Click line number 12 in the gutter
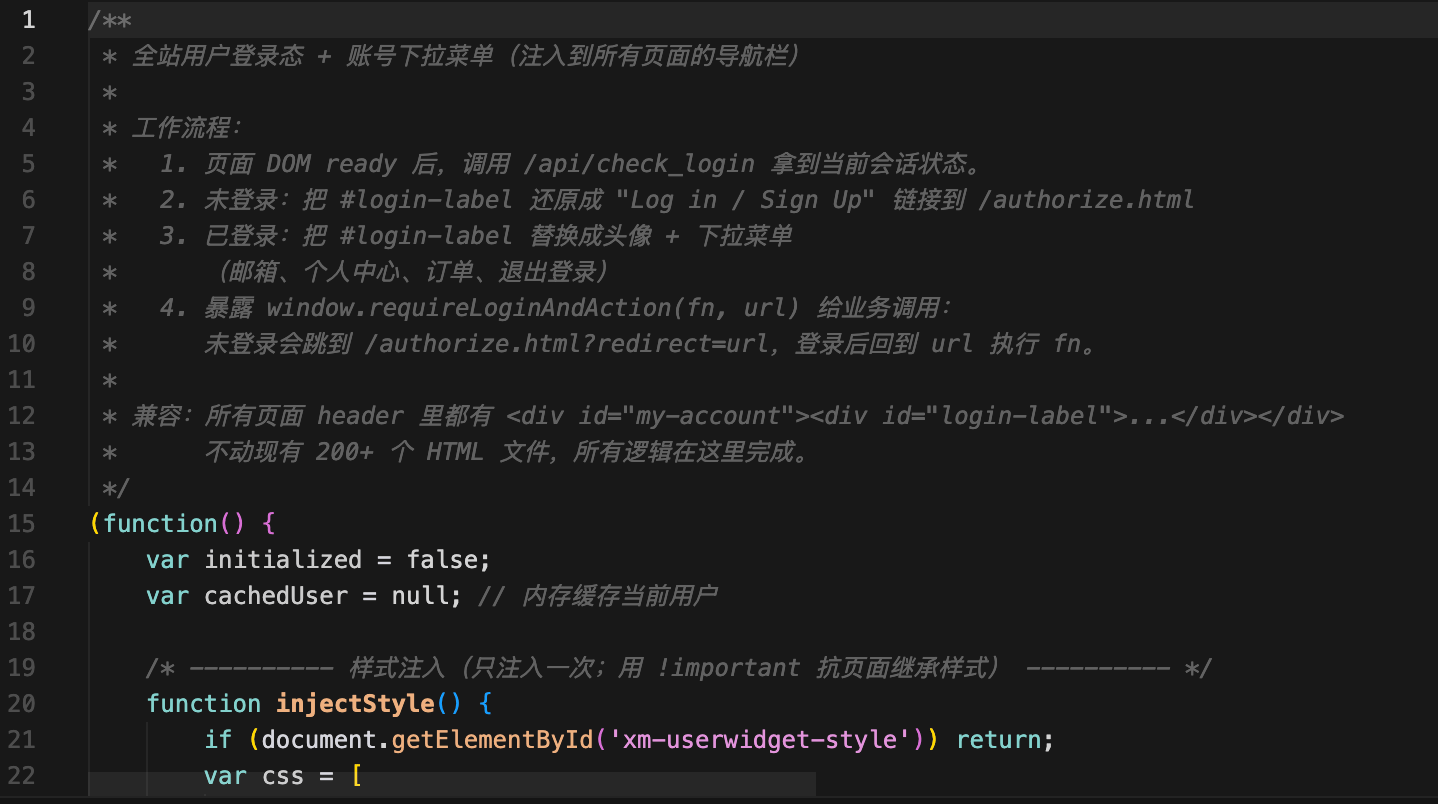 click(21, 416)
